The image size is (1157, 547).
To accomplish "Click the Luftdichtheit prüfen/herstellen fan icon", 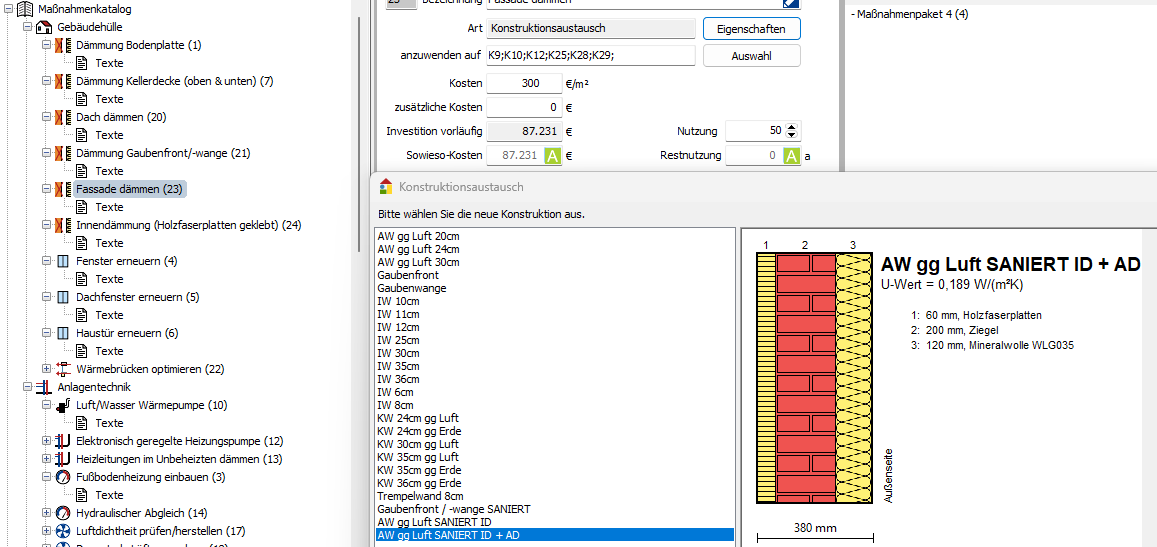I will click(x=63, y=531).
